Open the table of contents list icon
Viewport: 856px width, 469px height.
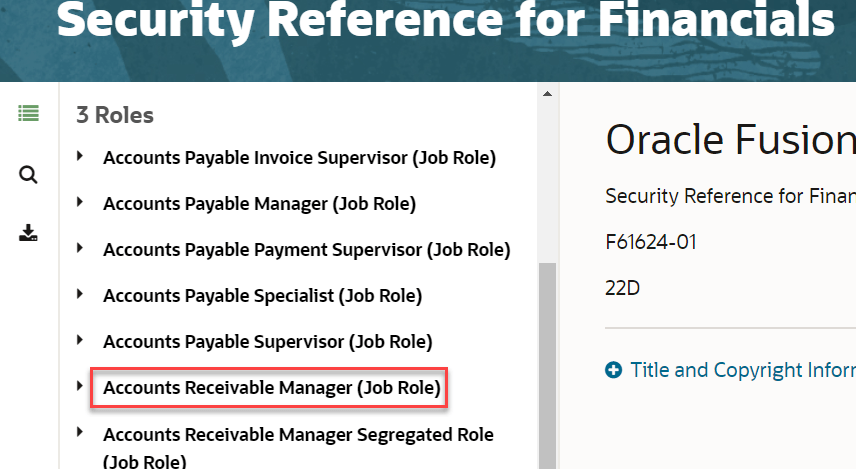click(28, 114)
